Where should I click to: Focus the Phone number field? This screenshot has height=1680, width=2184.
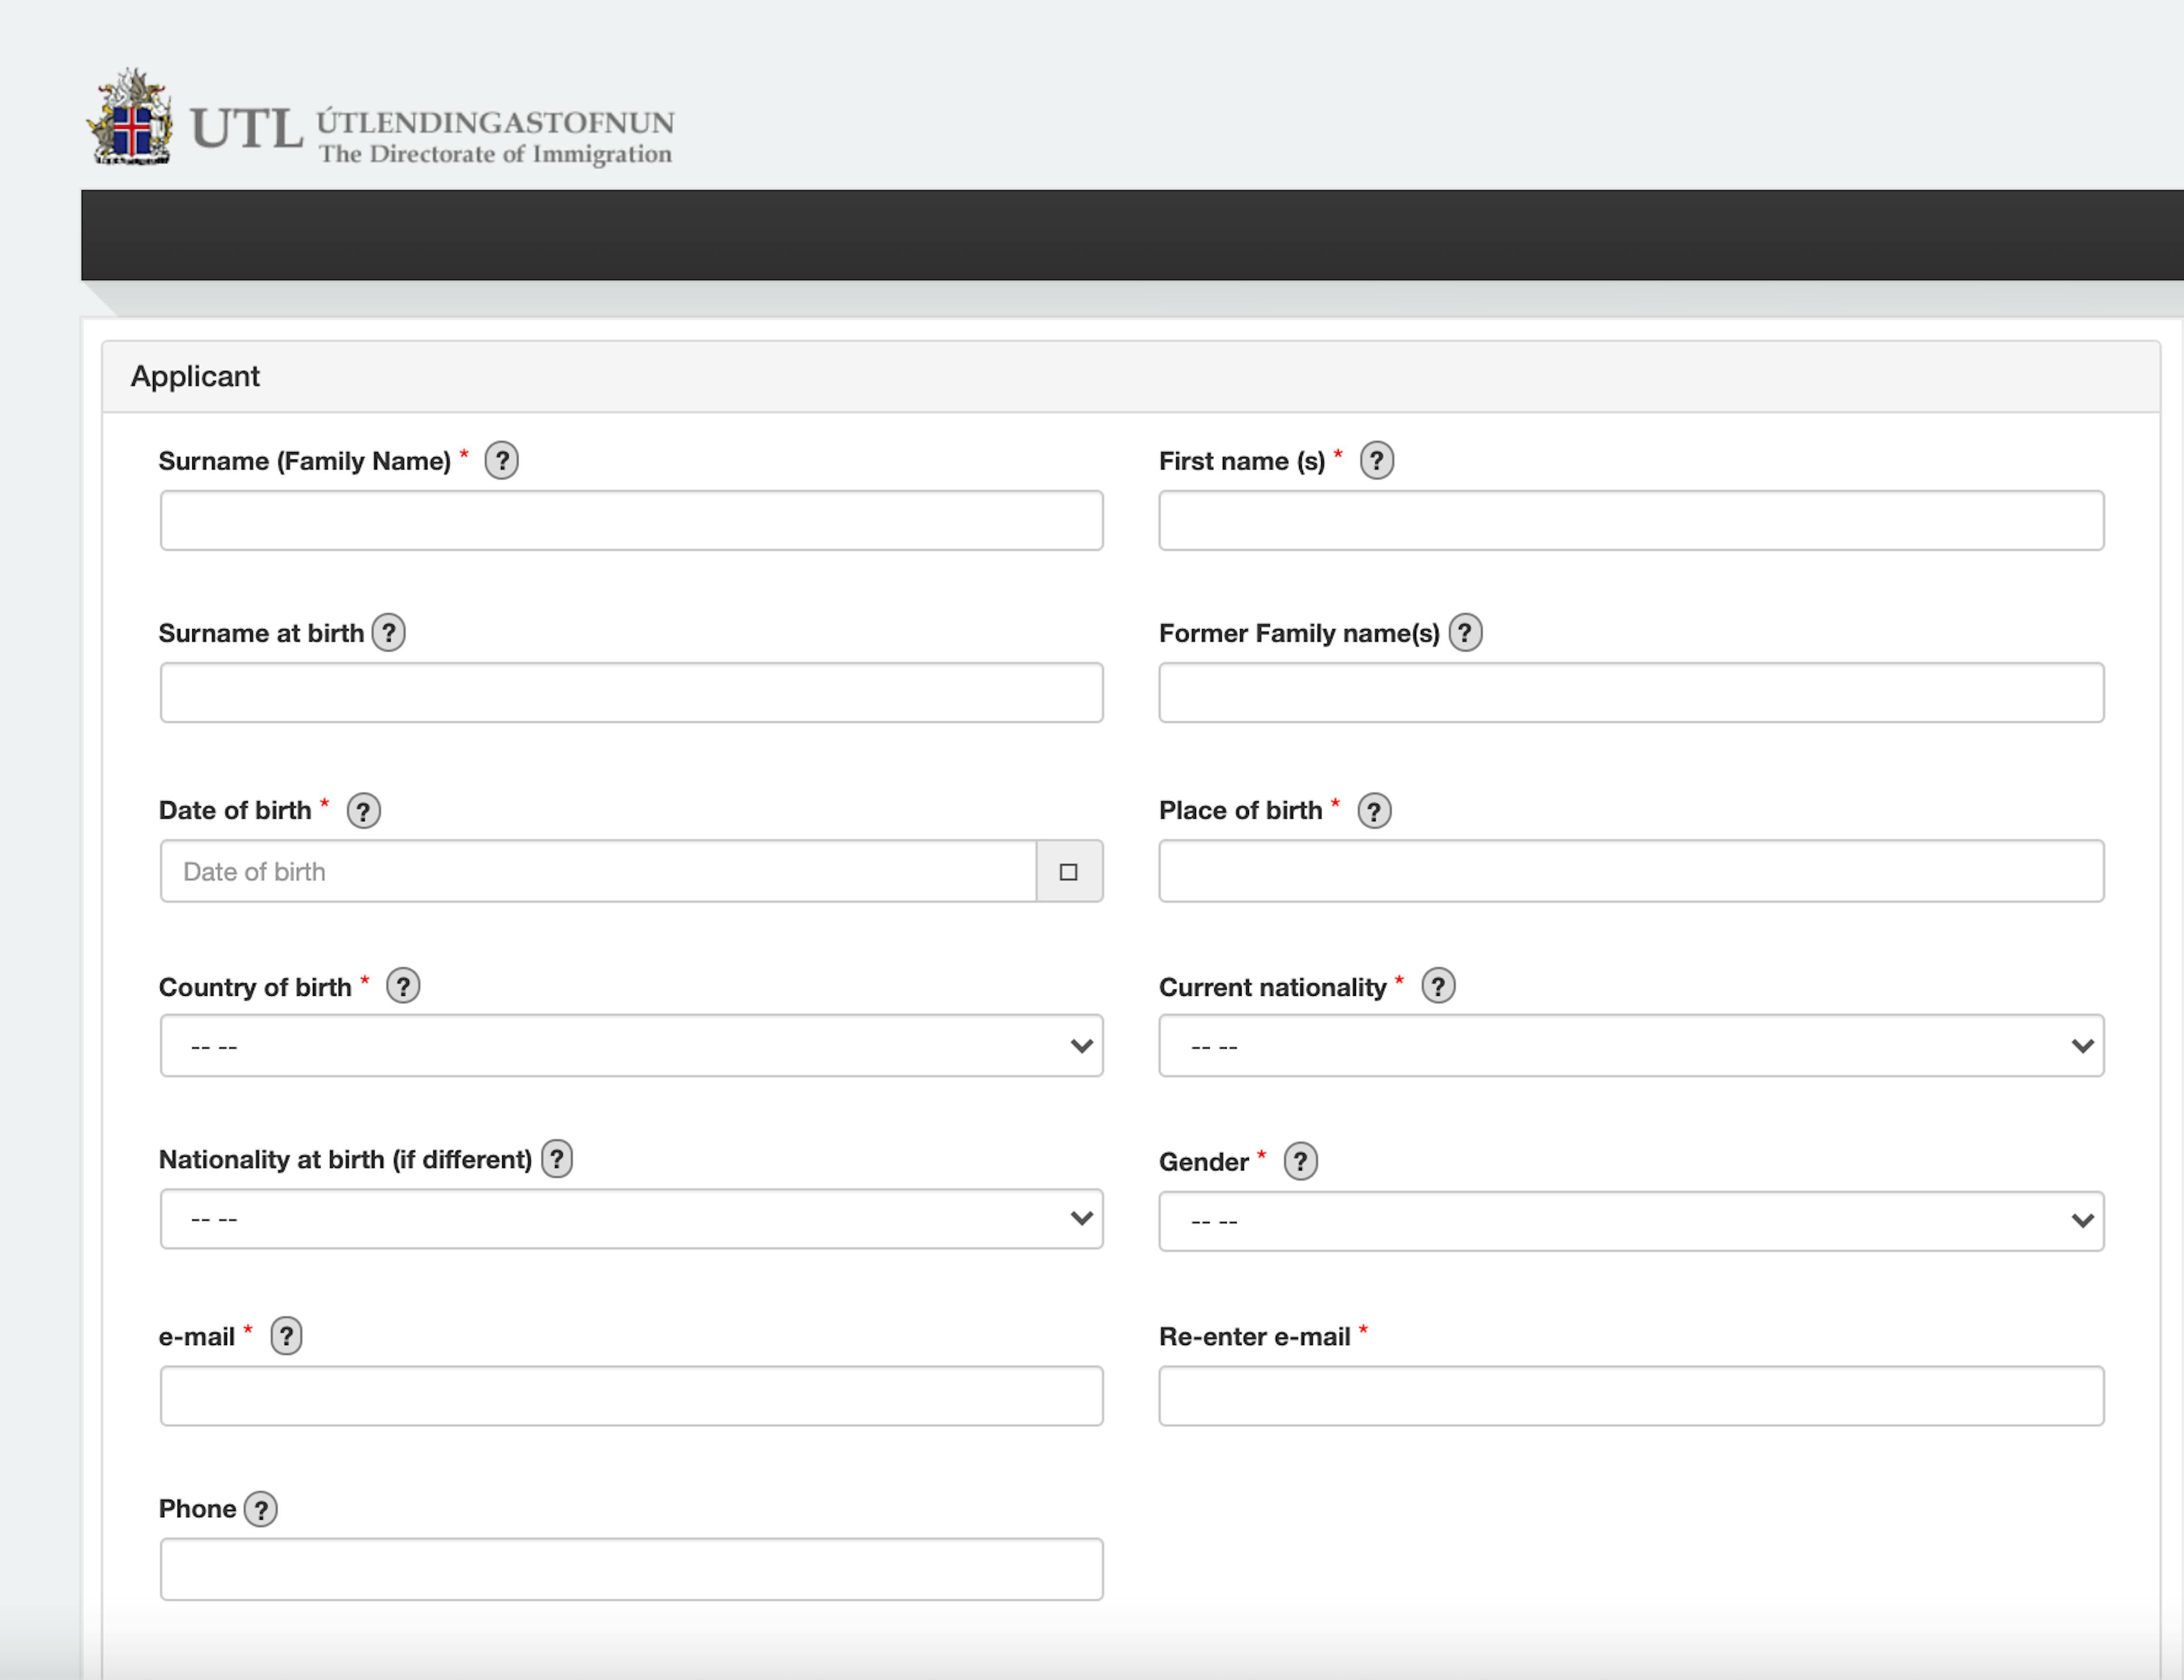click(x=631, y=1569)
